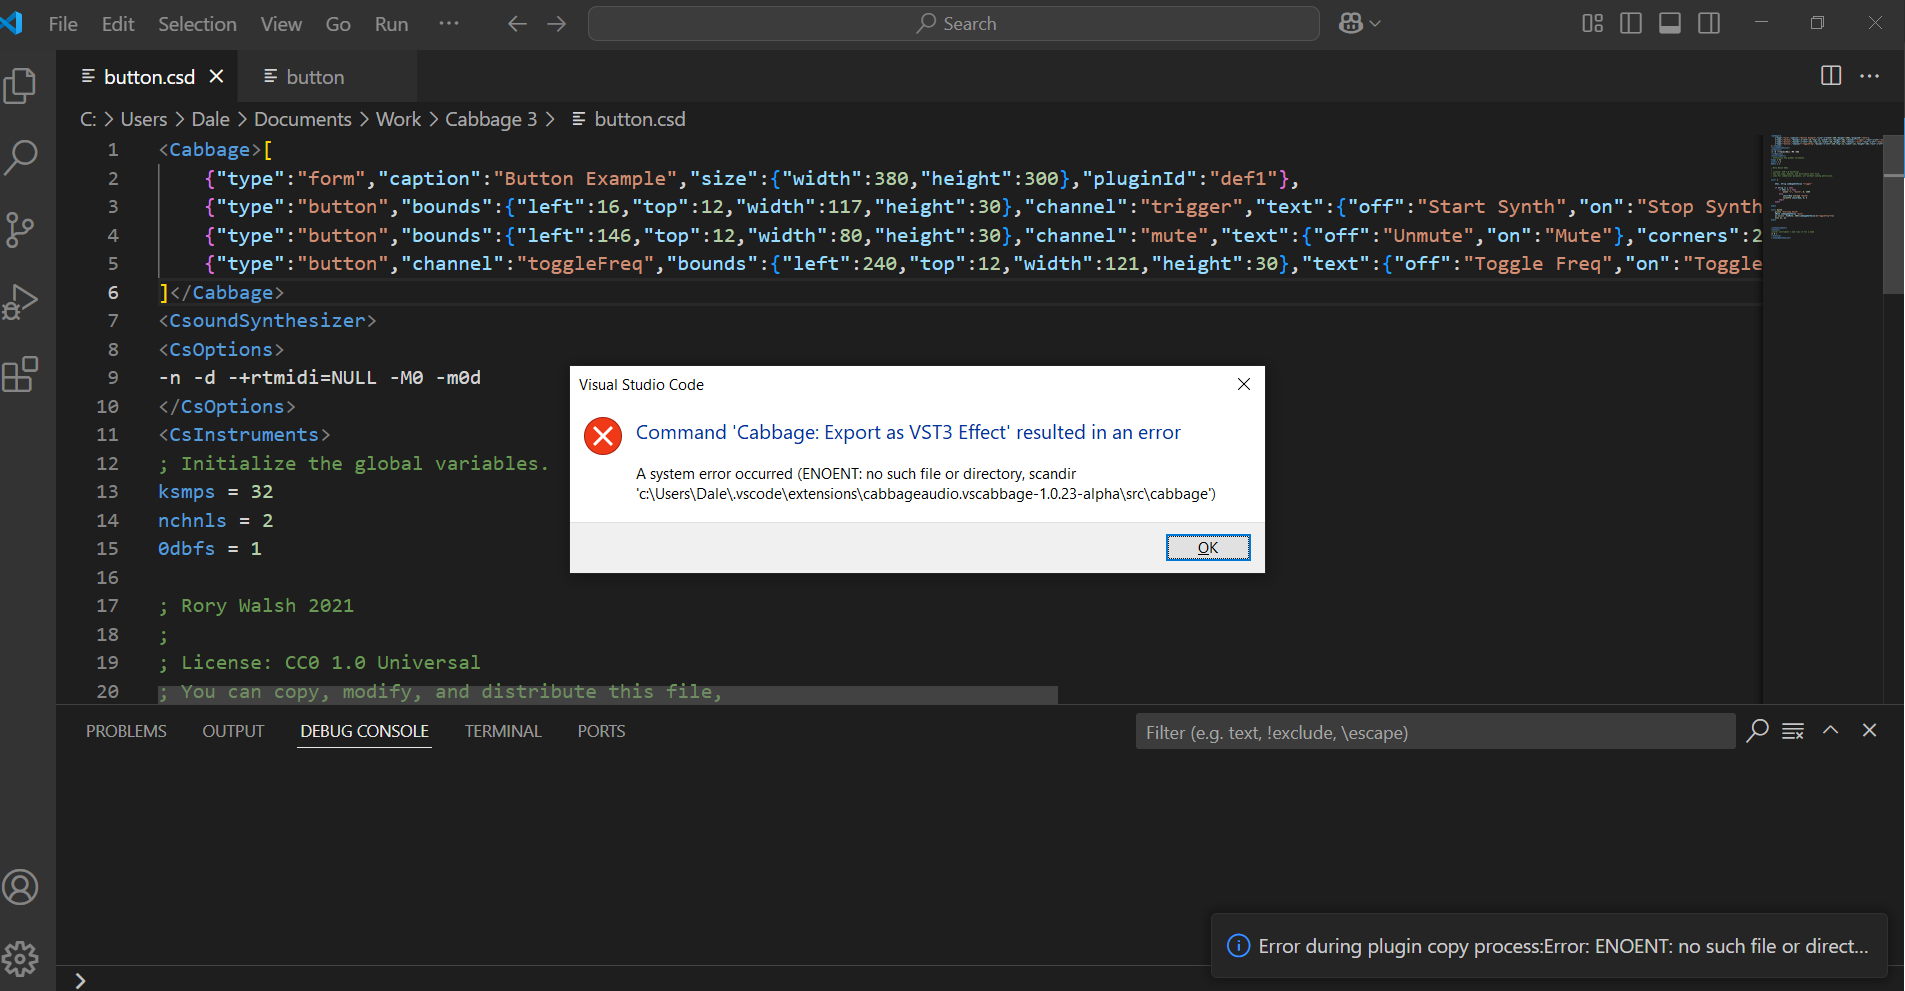Open the Edit menu

[x=118, y=24]
